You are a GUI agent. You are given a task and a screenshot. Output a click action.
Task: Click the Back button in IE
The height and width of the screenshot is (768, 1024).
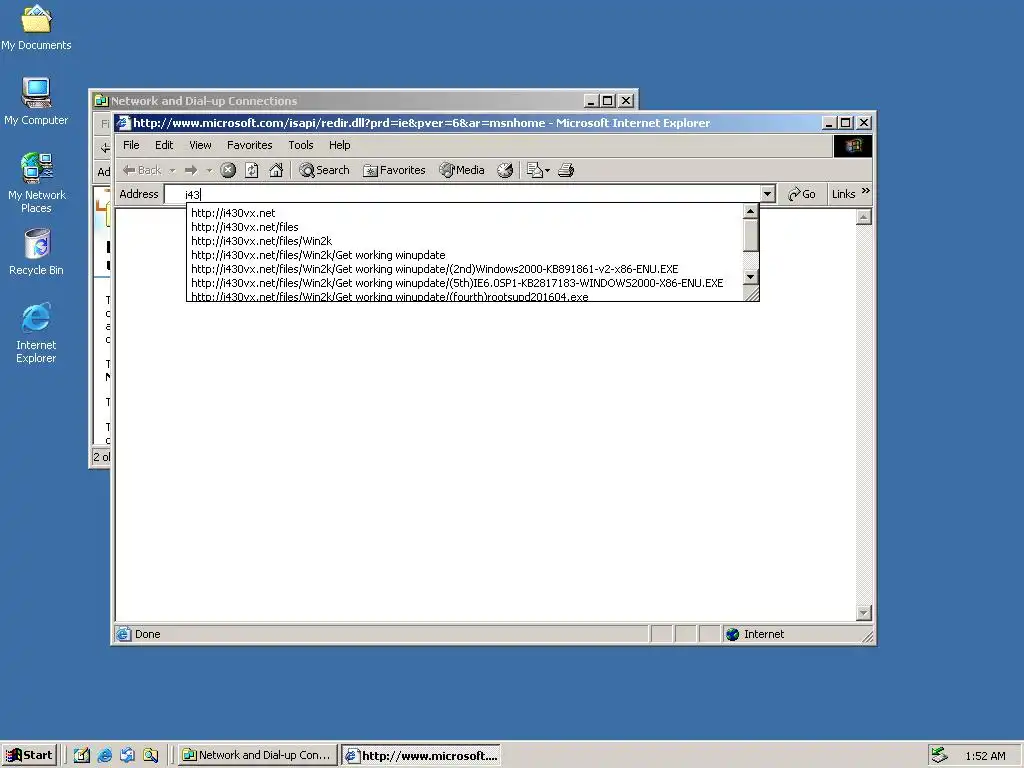click(x=142, y=170)
